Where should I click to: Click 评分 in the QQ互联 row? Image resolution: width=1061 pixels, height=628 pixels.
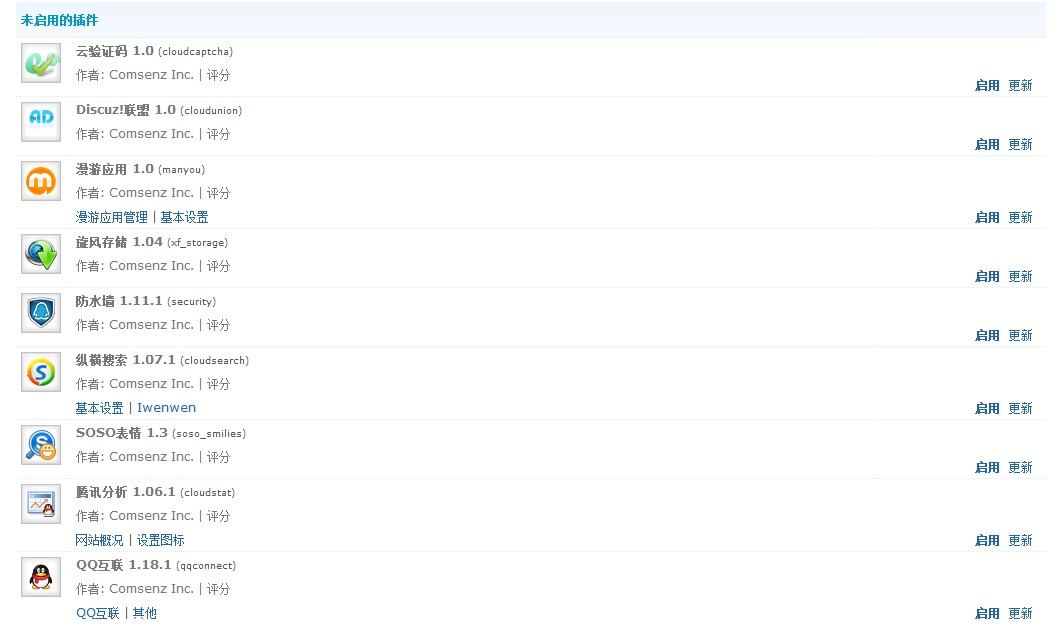click(218, 589)
